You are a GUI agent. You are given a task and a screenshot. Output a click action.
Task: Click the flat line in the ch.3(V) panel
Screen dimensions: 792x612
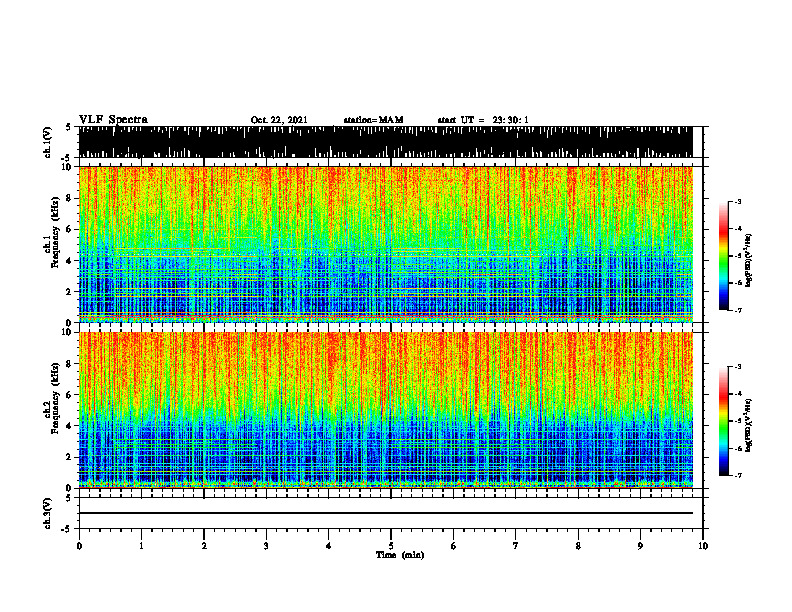tap(385, 513)
